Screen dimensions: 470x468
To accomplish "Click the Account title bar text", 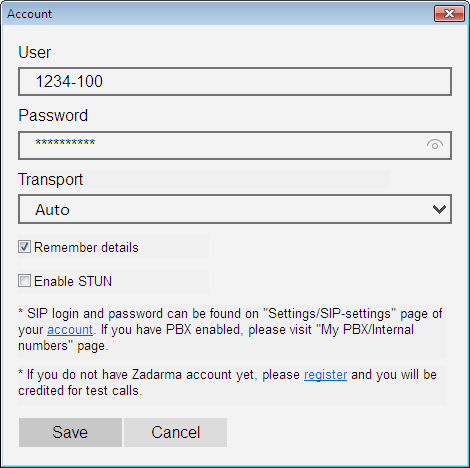I will 30,14.
